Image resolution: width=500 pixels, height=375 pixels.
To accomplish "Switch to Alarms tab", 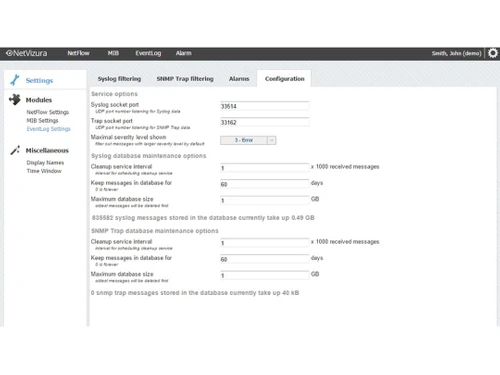I will click(239, 79).
